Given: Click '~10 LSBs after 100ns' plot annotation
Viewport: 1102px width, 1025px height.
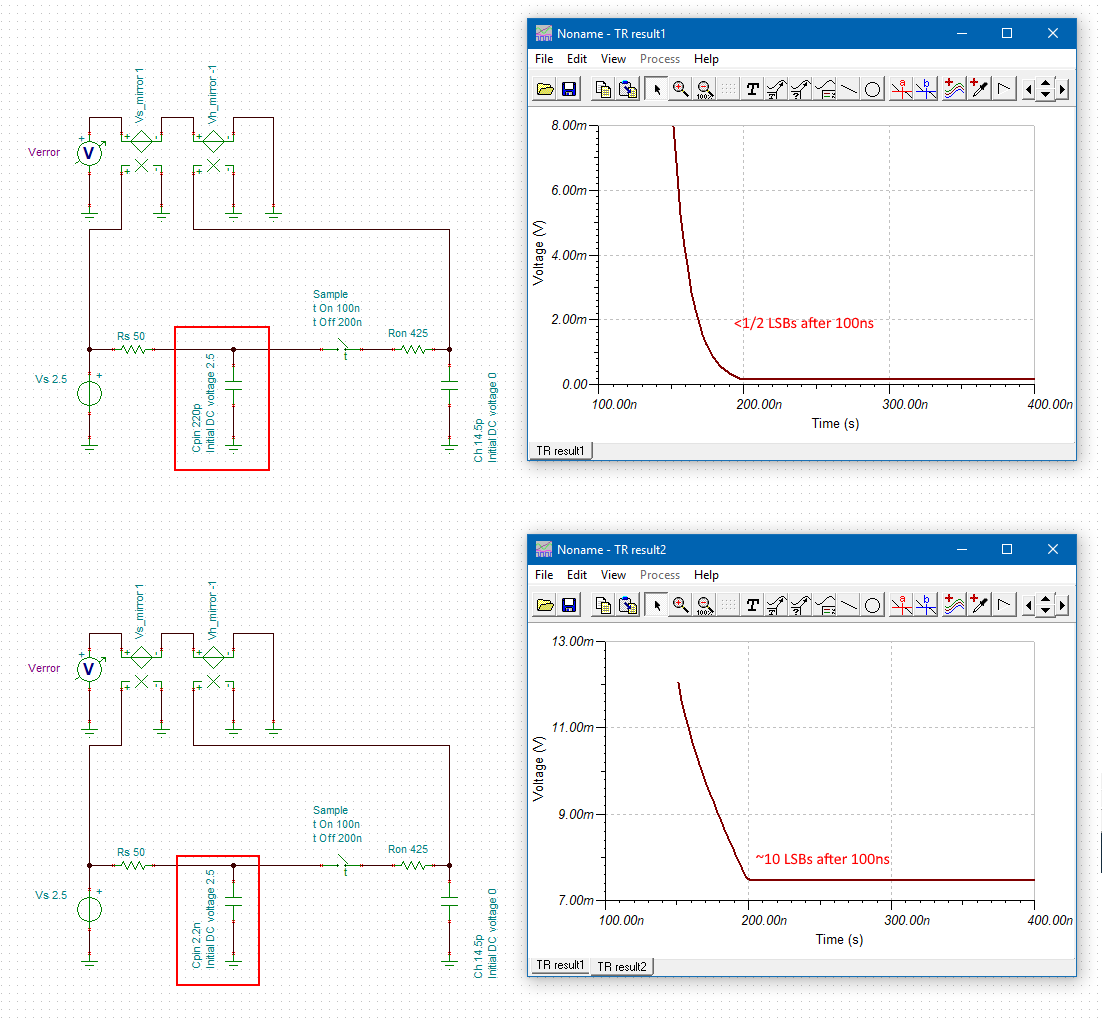Looking at the screenshot, I should (822, 859).
